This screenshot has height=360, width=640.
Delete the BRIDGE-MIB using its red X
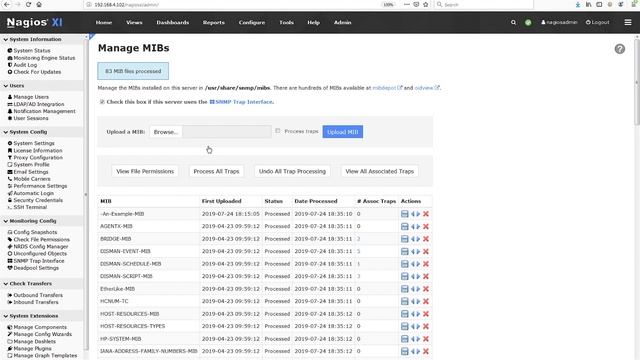point(426,239)
